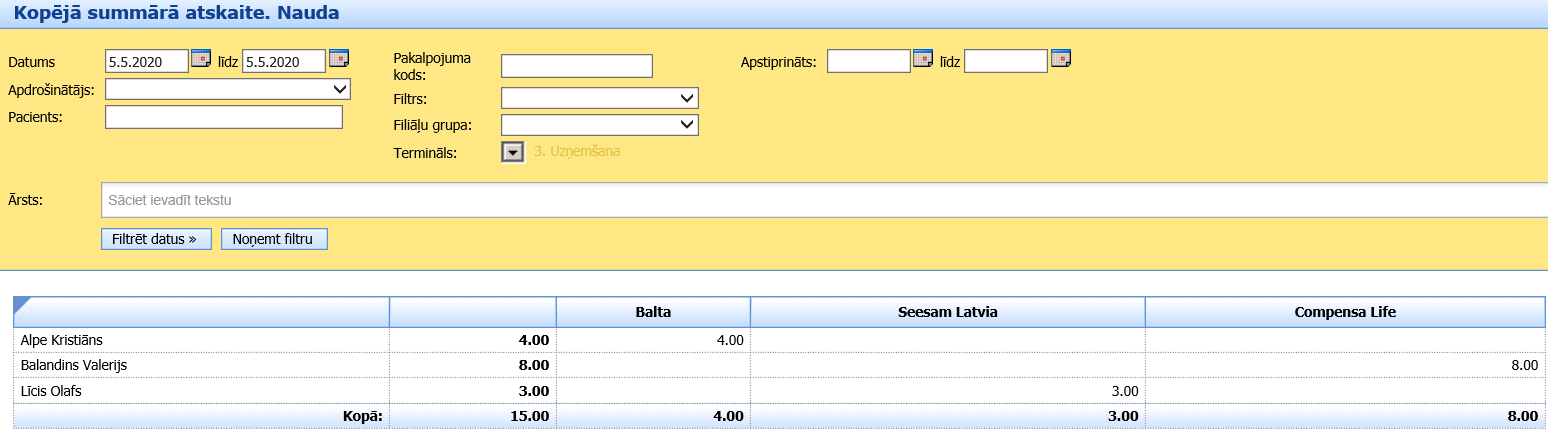Open the Filtrs dropdown list

[x=599, y=98]
